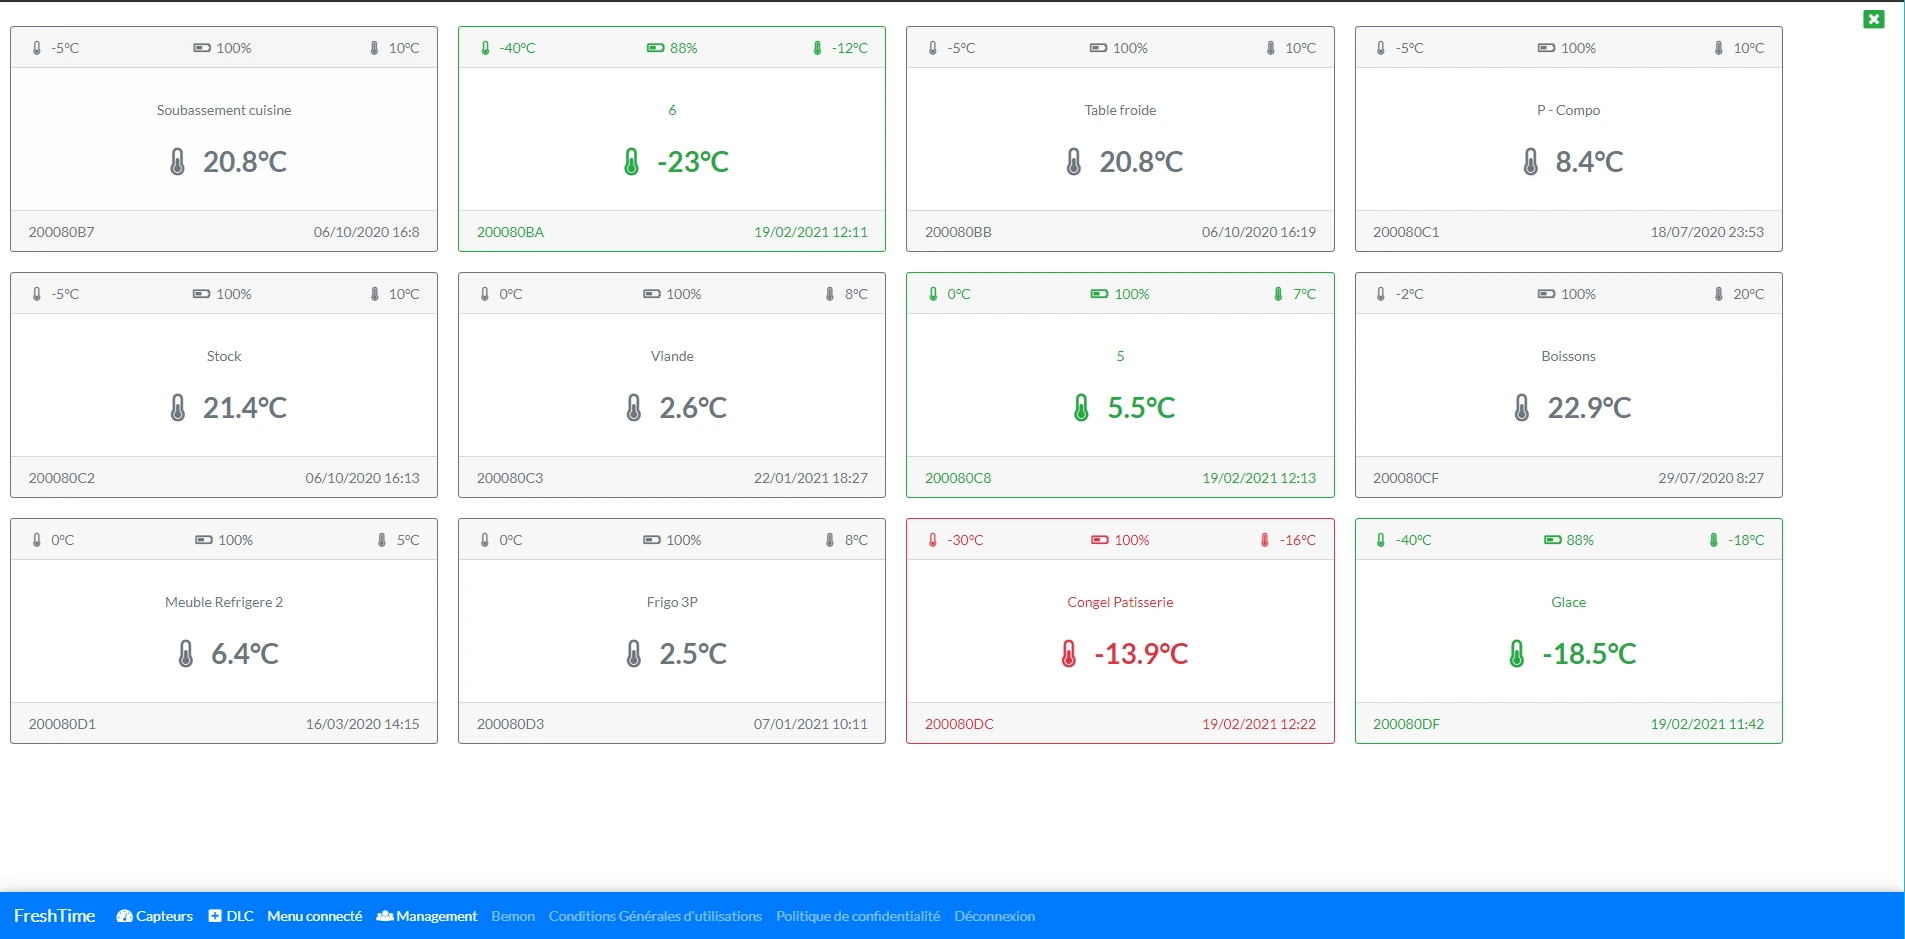Click the Table froide sensor name
Image resolution: width=1905 pixels, height=939 pixels.
[1120, 110]
